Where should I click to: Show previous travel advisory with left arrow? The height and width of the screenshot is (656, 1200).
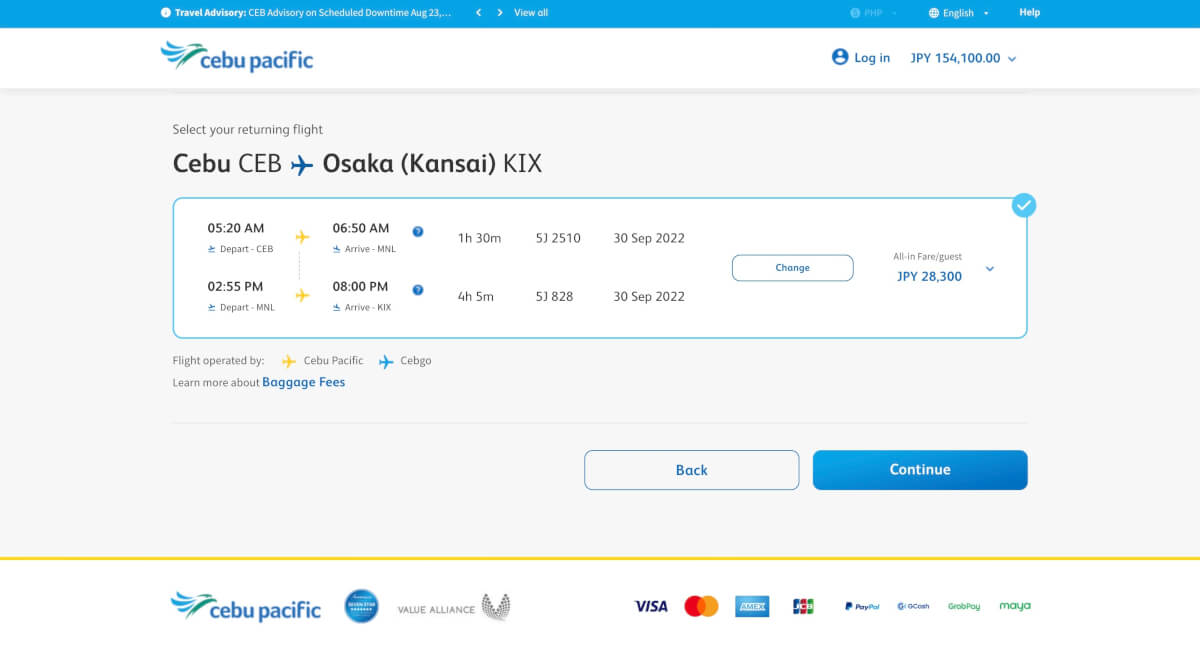[479, 13]
